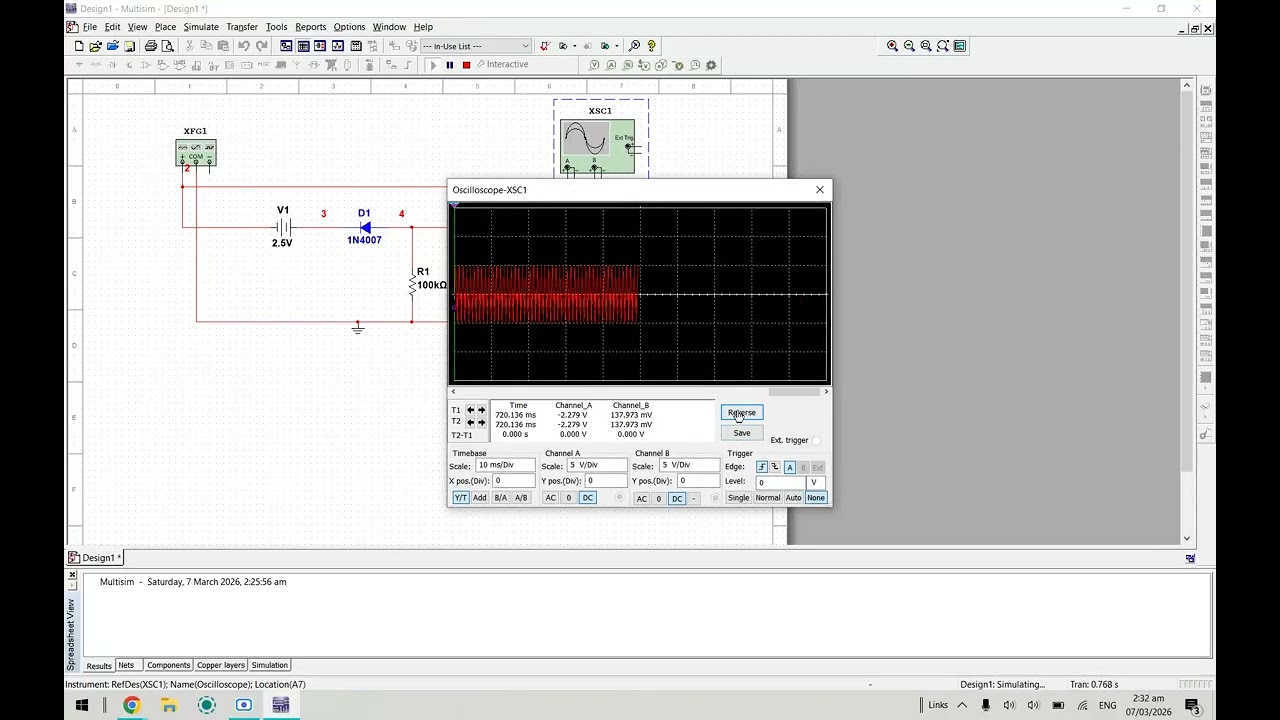1280x720 pixels.
Task: Move cursor T1 right in oscilloscope
Action: [x=481, y=410]
